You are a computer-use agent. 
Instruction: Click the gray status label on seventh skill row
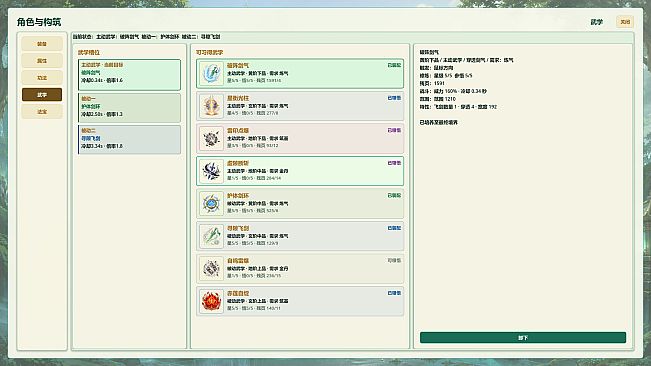click(394, 261)
